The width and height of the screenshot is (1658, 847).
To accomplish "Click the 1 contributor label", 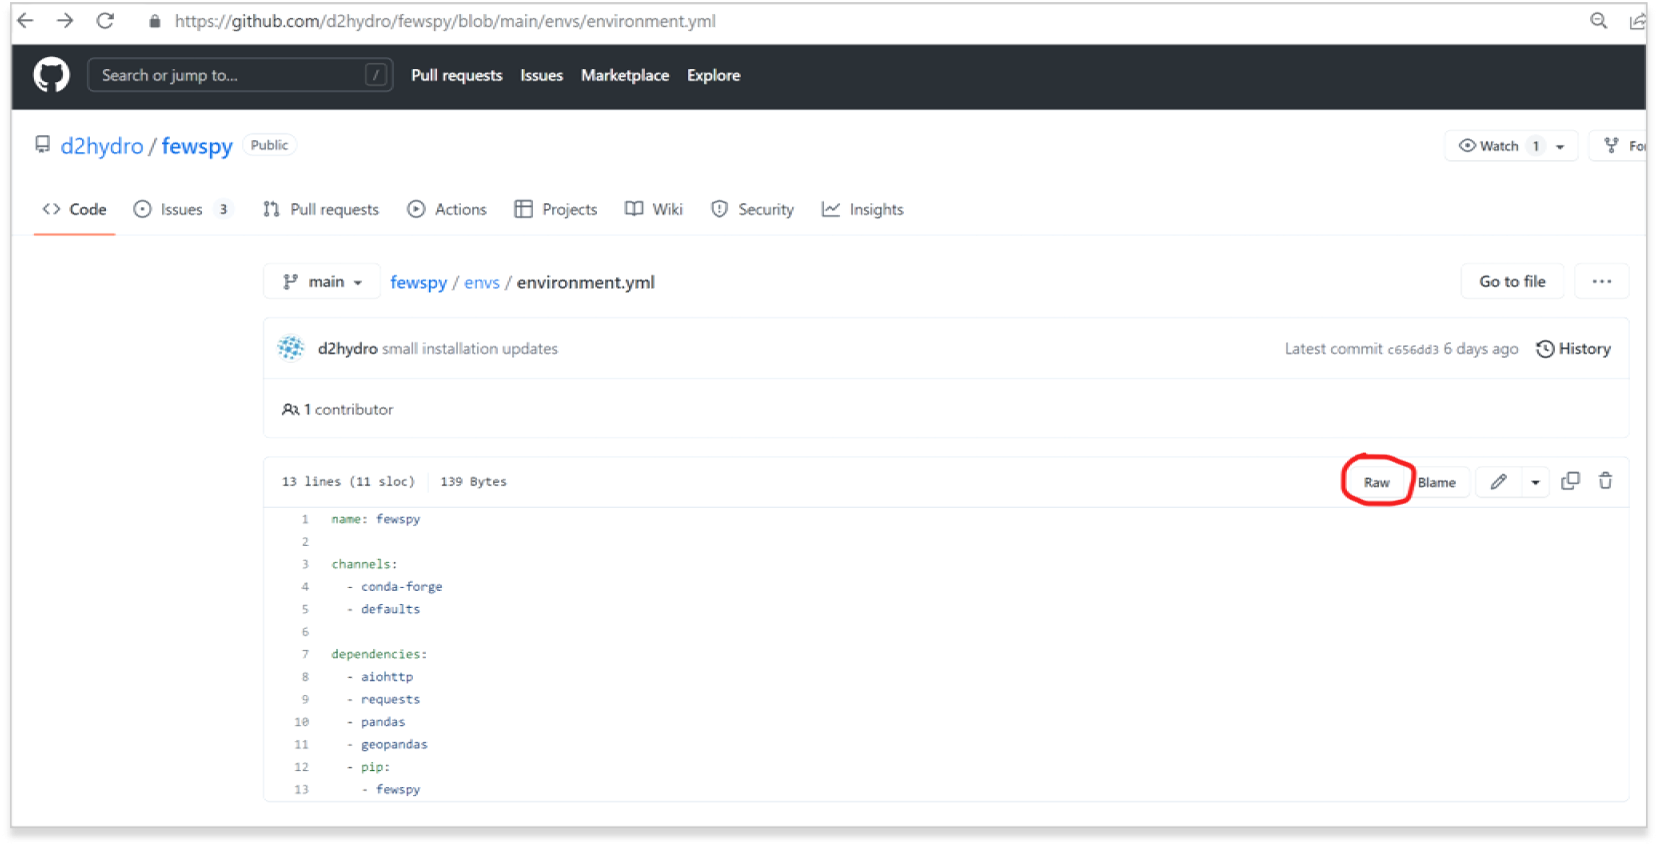I will (x=338, y=409).
